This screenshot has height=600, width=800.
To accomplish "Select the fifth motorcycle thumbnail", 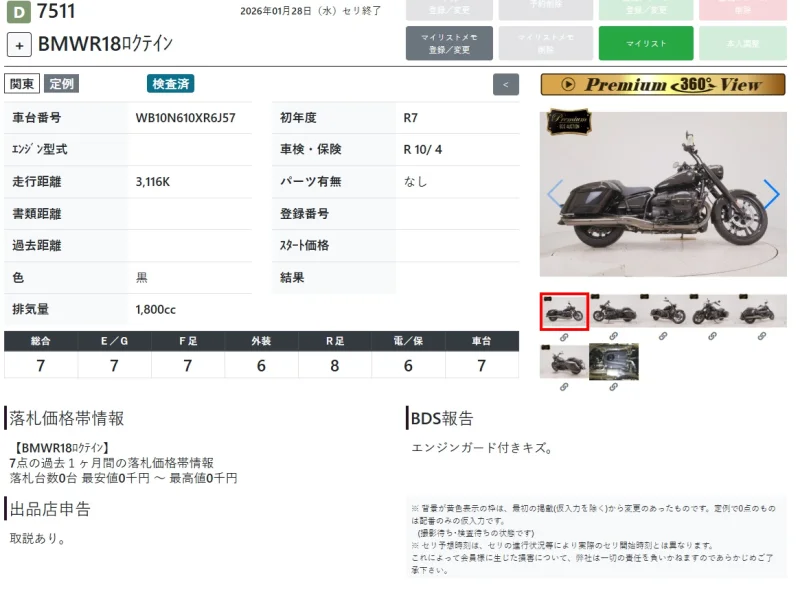I will 762,310.
